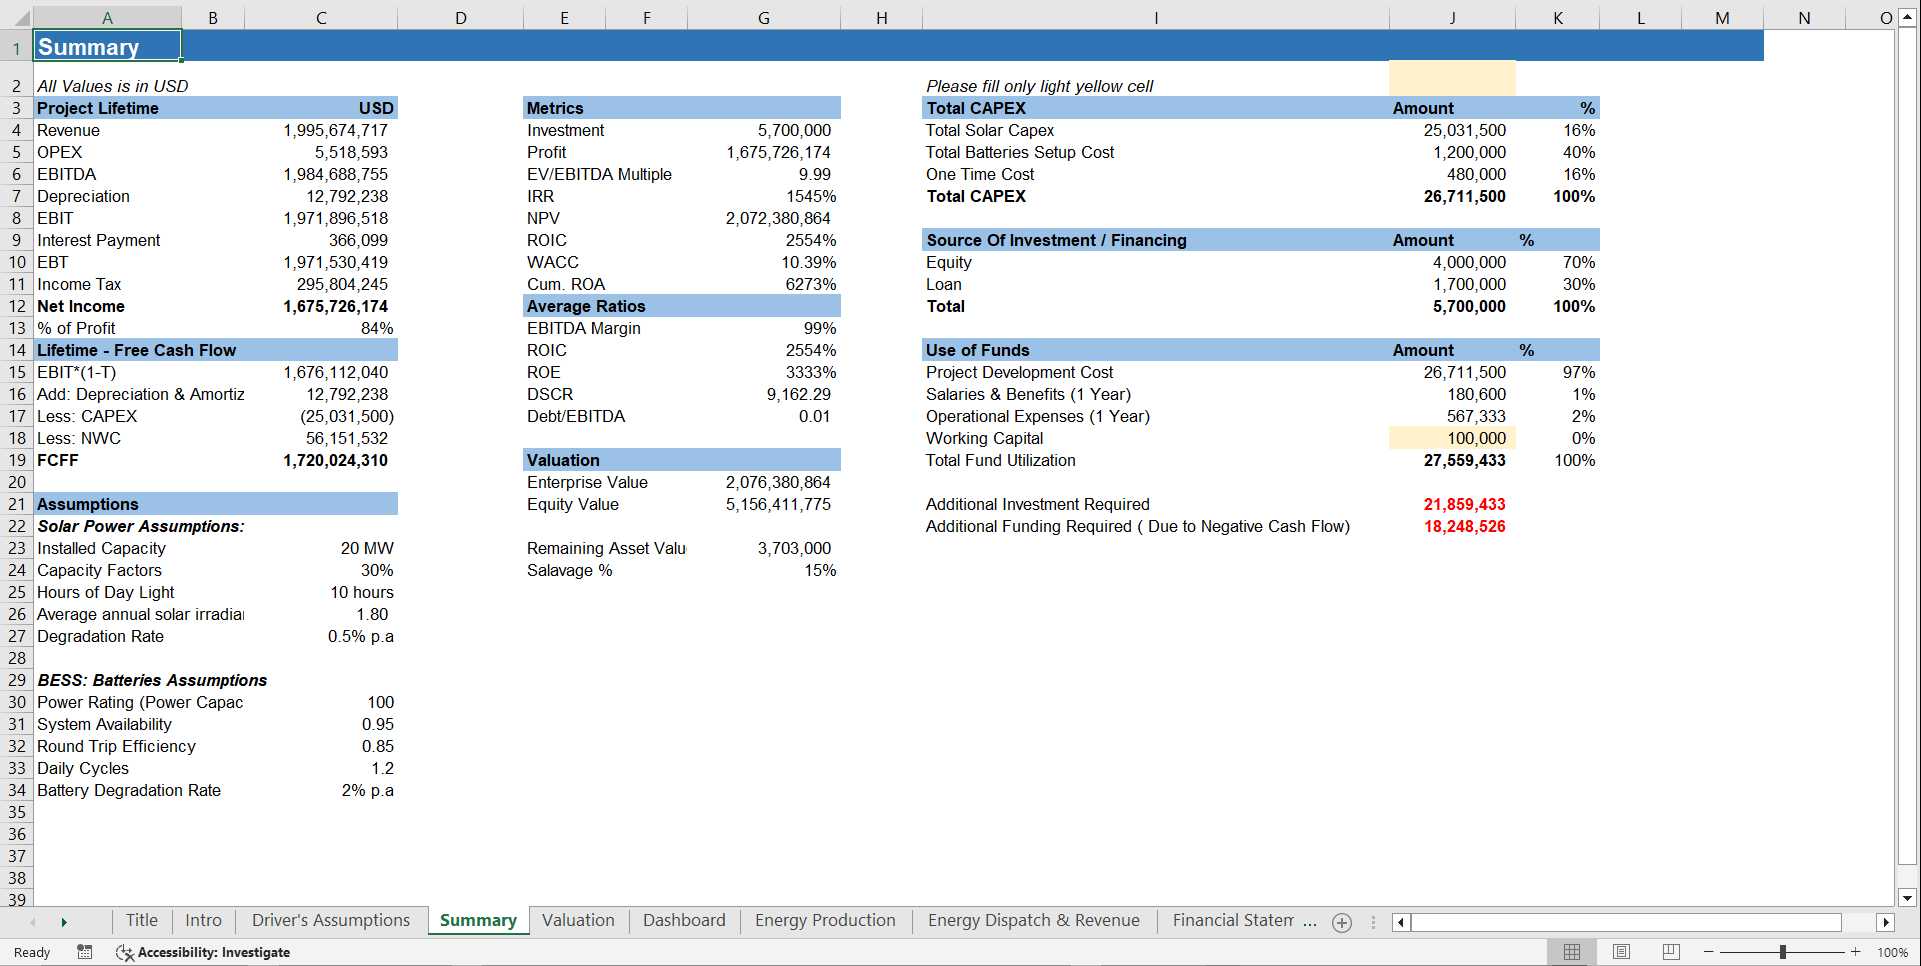Click the zoom slider control
Screen dimensions: 1921x966
click(x=1783, y=952)
